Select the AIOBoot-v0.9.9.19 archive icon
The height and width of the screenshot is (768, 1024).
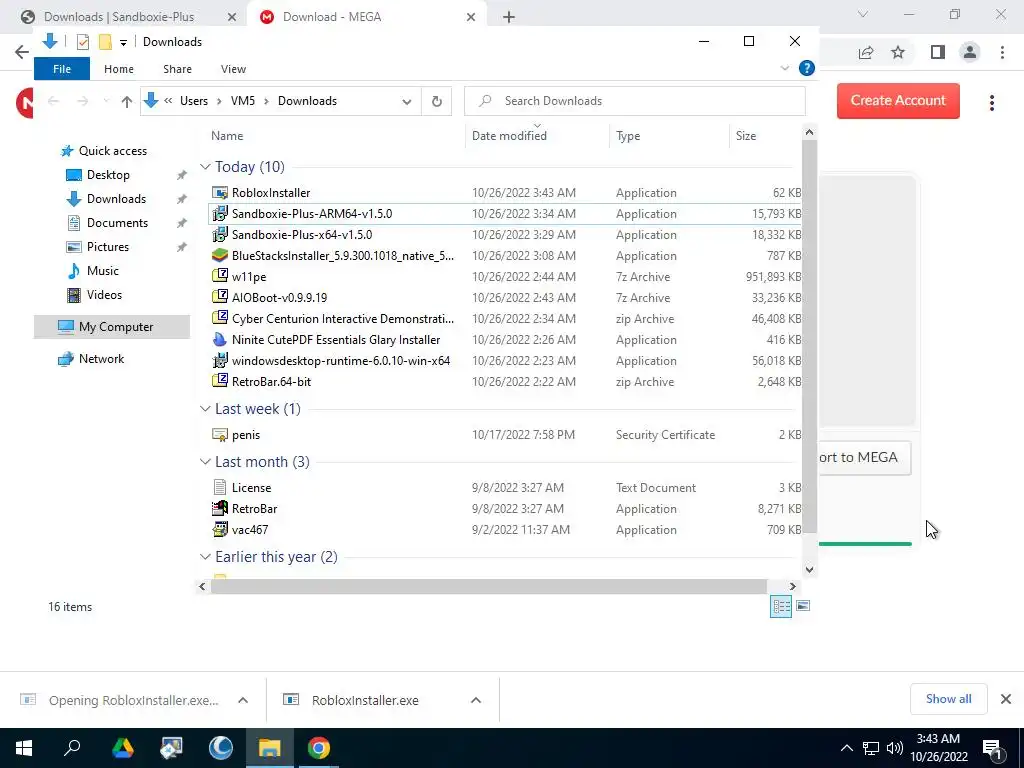tap(220, 297)
